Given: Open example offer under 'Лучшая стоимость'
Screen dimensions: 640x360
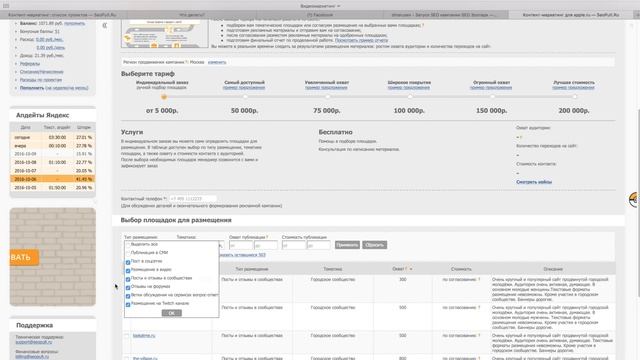Looking at the screenshot, I should coord(573,88).
